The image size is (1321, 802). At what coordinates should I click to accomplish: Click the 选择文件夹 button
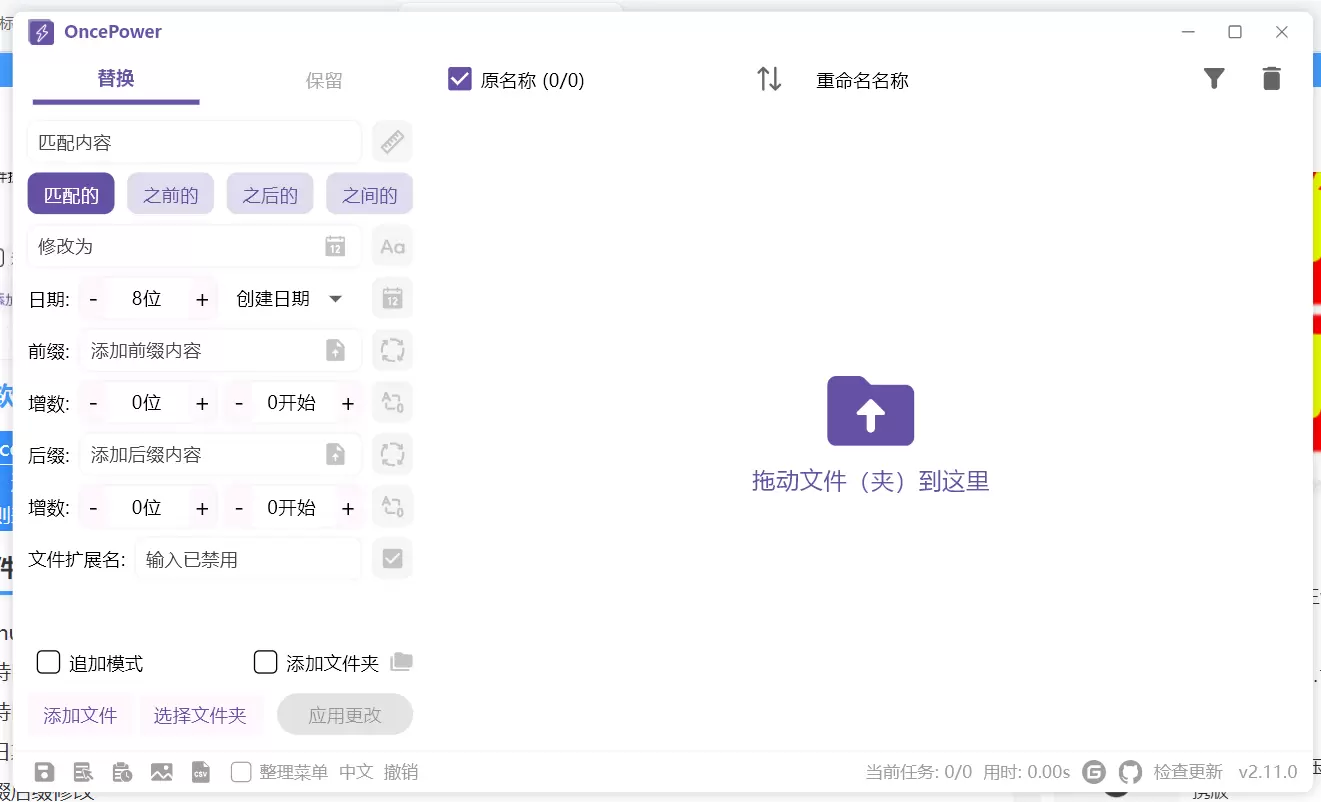(x=200, y=715)
